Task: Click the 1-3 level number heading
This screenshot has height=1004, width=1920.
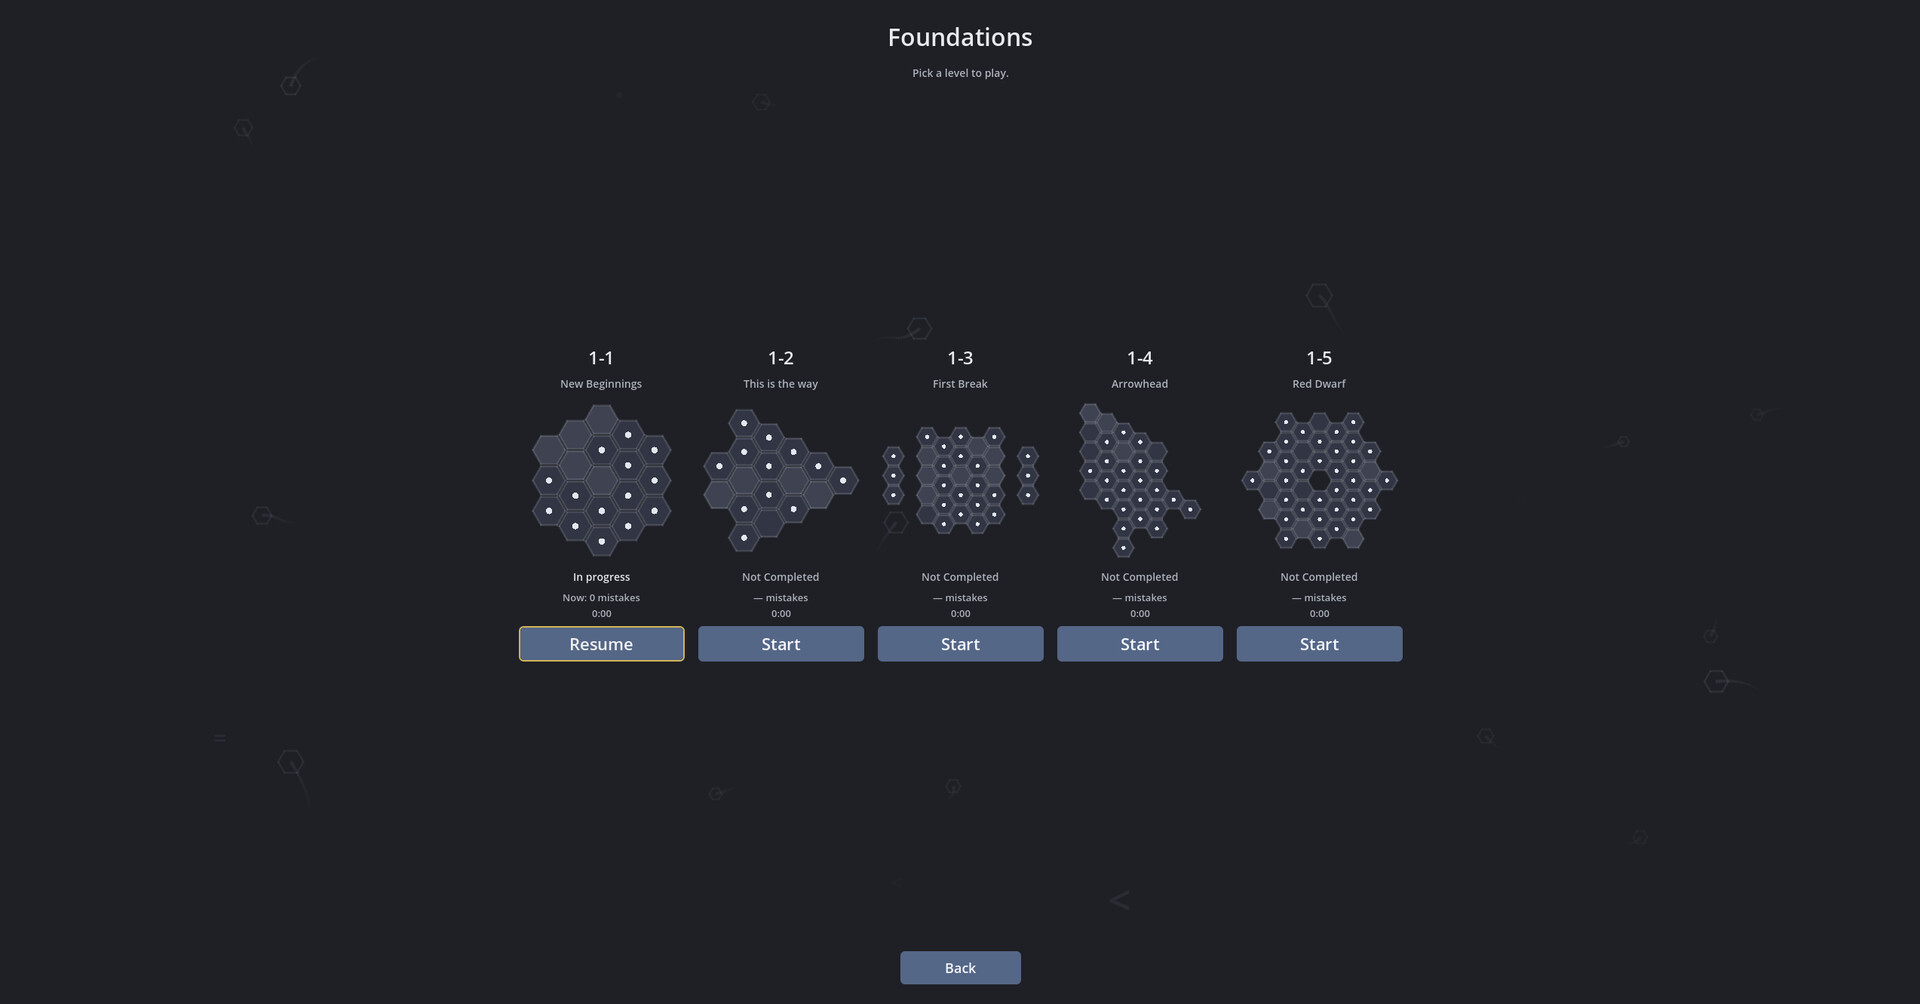Action: point(960,358)
